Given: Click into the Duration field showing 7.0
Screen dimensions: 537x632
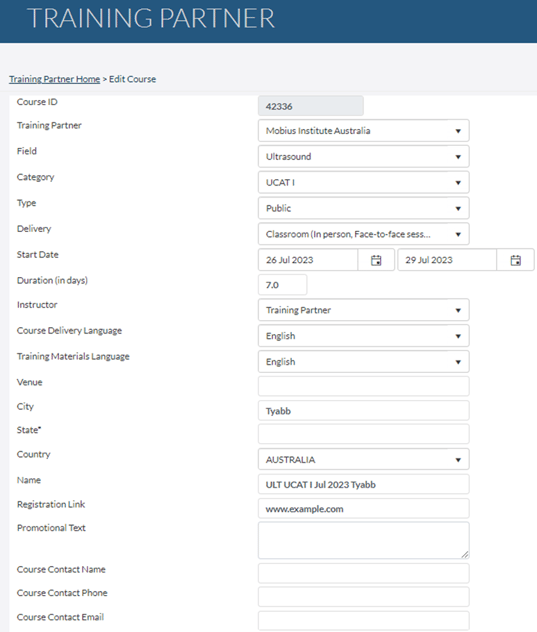Looking at the screenshot, I should pos(282,285).
